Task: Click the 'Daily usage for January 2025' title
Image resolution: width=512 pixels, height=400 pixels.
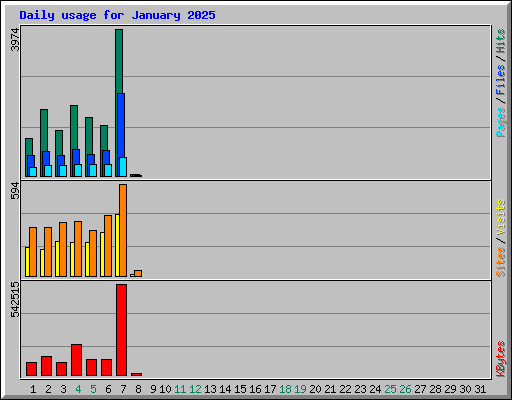Action: tap(117, 15)
